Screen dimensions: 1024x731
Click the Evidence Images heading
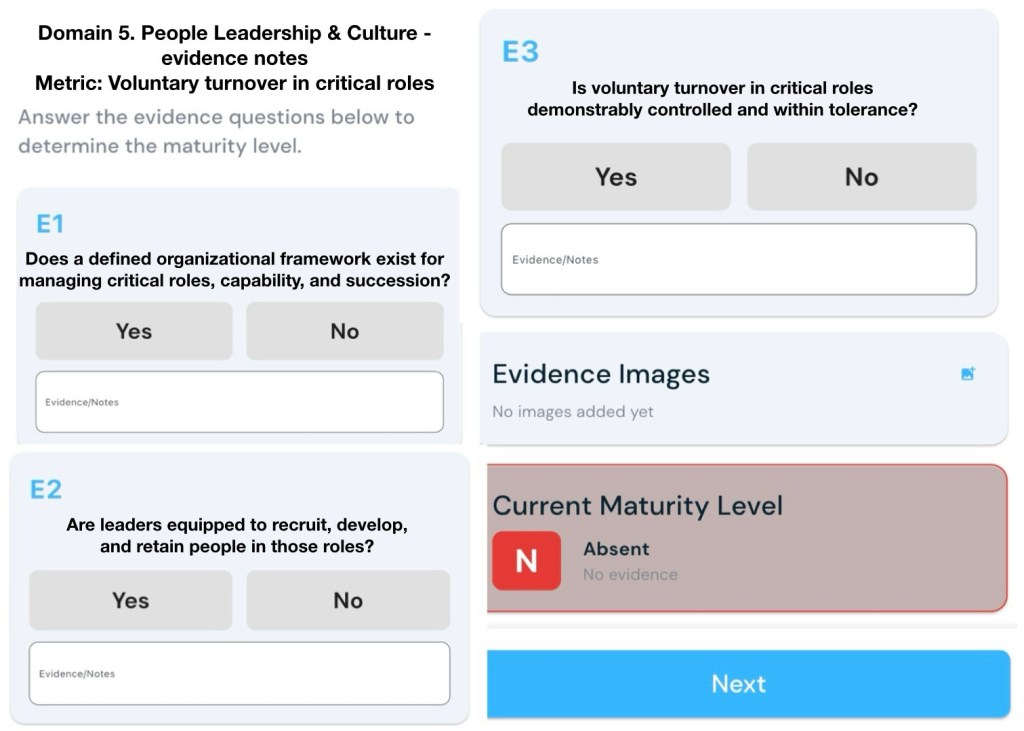tap(601, 374)
